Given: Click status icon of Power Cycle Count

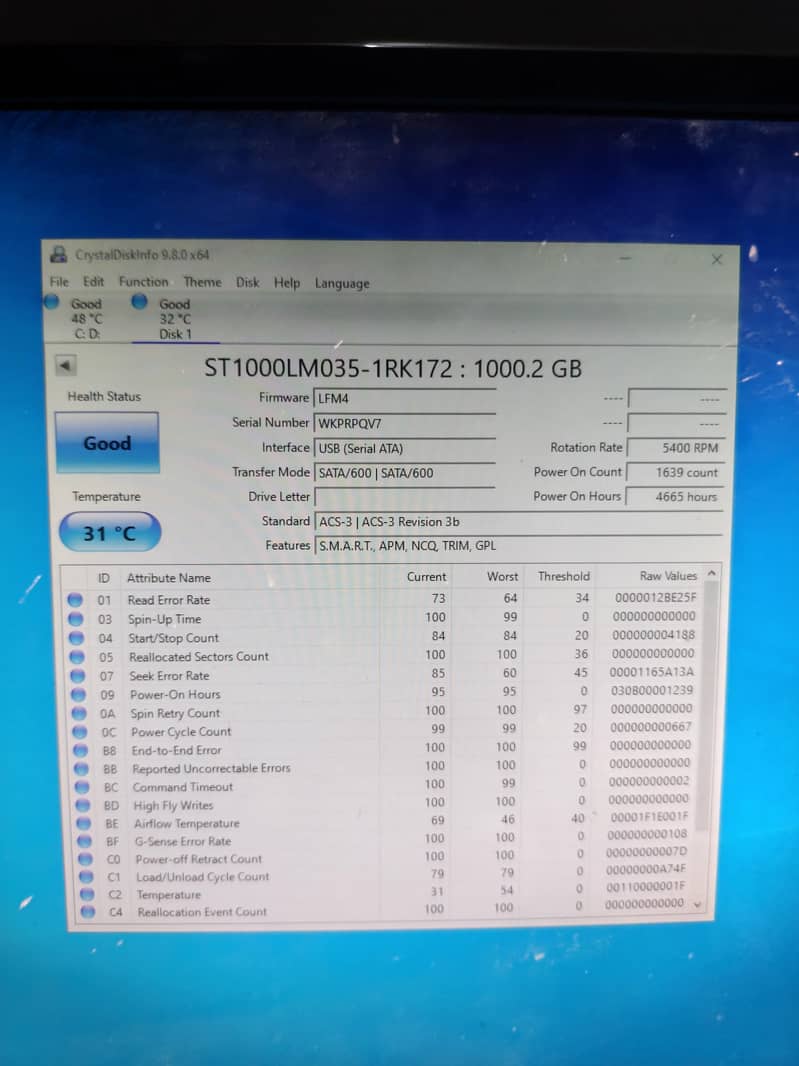Looking at the screenshot, I should pos(80,732).
